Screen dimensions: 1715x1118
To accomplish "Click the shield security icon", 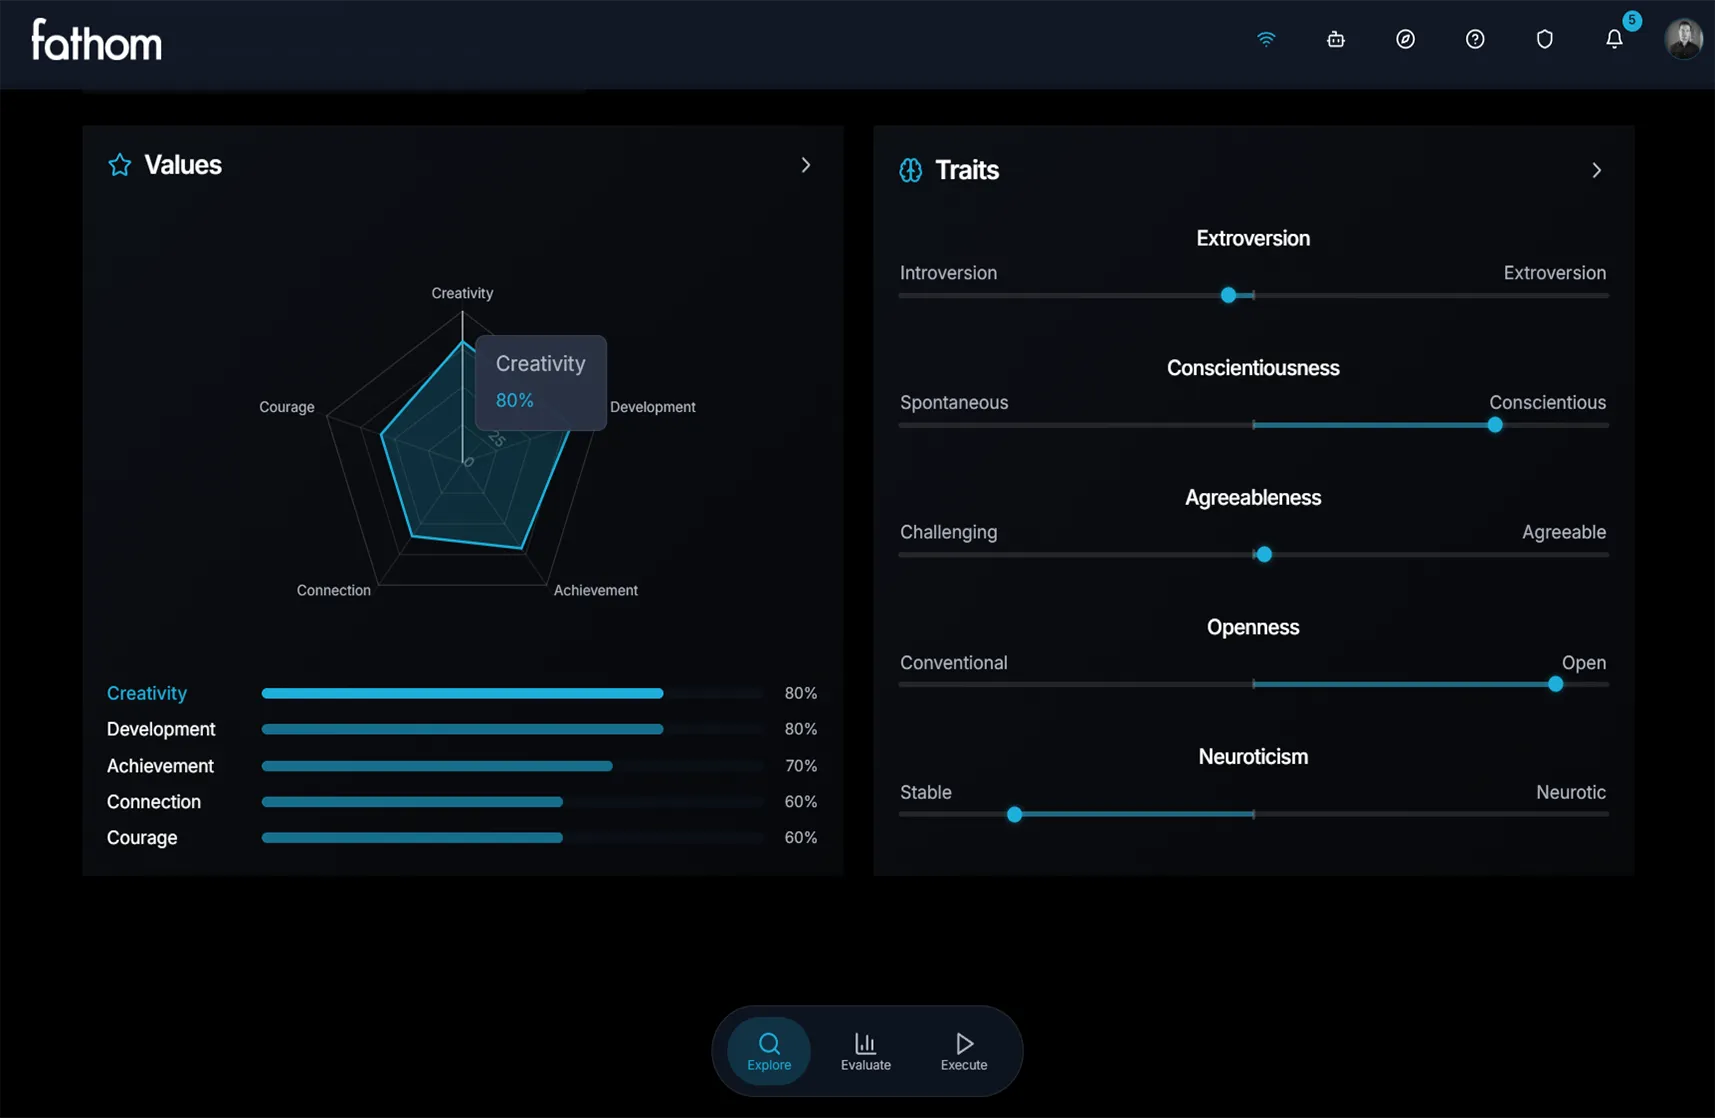I will point(1544,39).
